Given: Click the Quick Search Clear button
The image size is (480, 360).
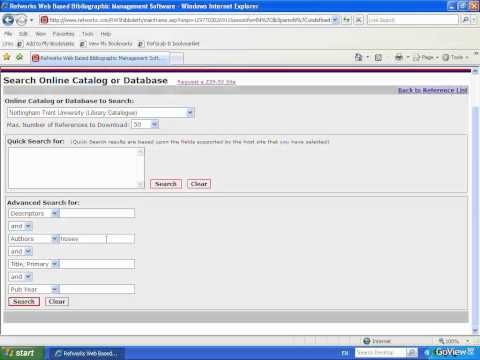Looking at the screenshot, I should tap(199, 184).
